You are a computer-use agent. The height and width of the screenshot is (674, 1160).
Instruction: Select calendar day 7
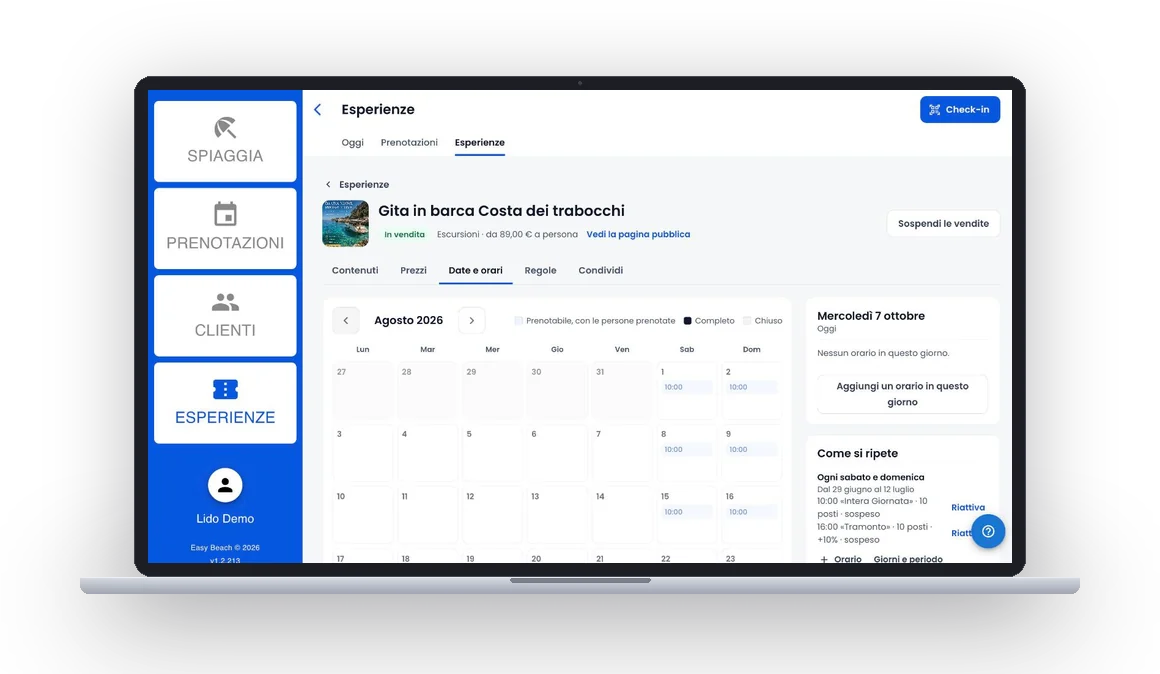(x=622, y=454)
